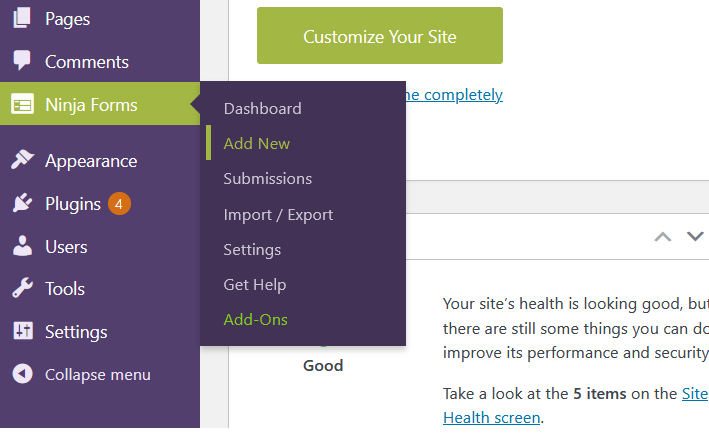
Task: Select Add New in Ninja Forms submenu
Action: [256, 144]
